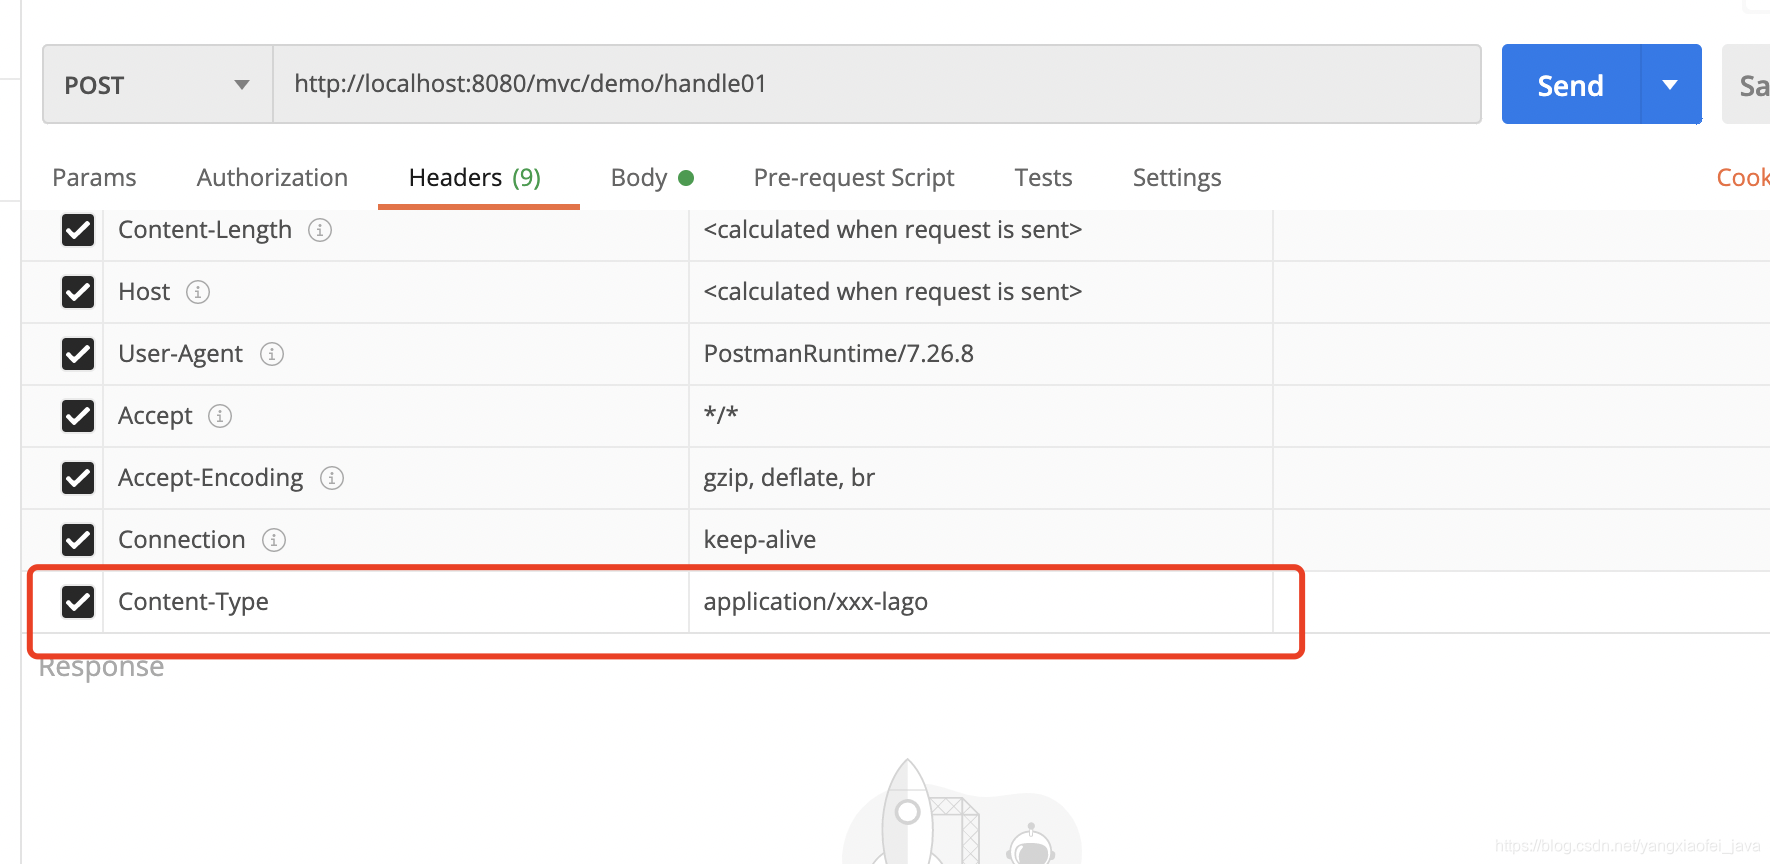Open the Tests tab
The height and width of the screenshot is (864, 1770).
pos(1043,178)
